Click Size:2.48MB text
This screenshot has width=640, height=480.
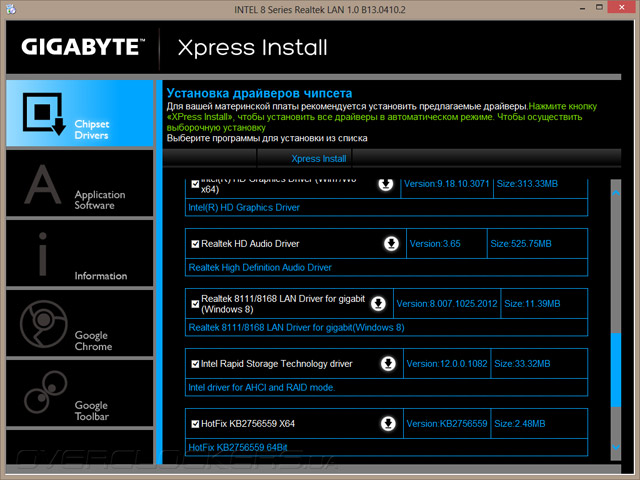pos(520,423)
